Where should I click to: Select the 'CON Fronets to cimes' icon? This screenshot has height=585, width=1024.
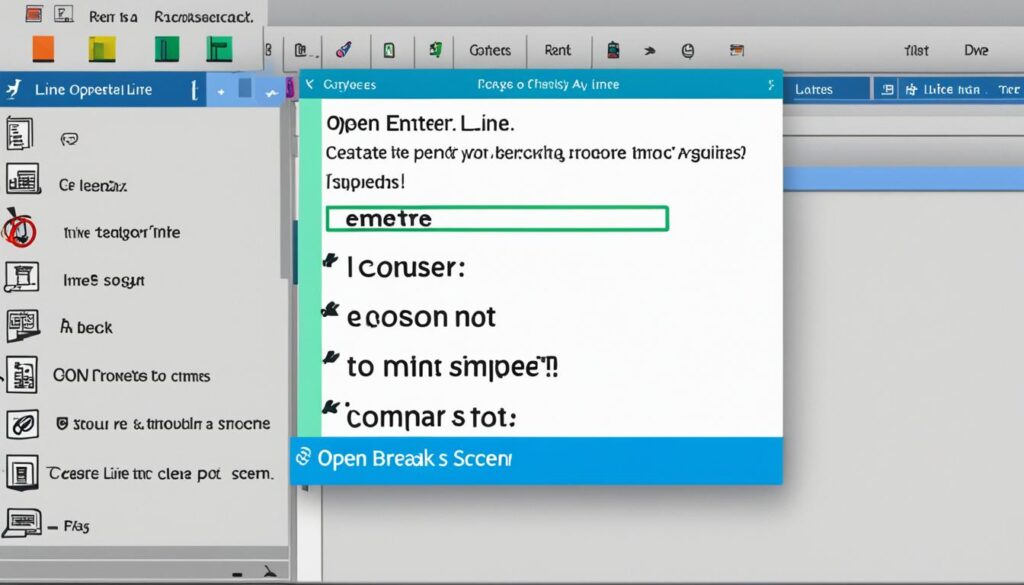point(22,375)
